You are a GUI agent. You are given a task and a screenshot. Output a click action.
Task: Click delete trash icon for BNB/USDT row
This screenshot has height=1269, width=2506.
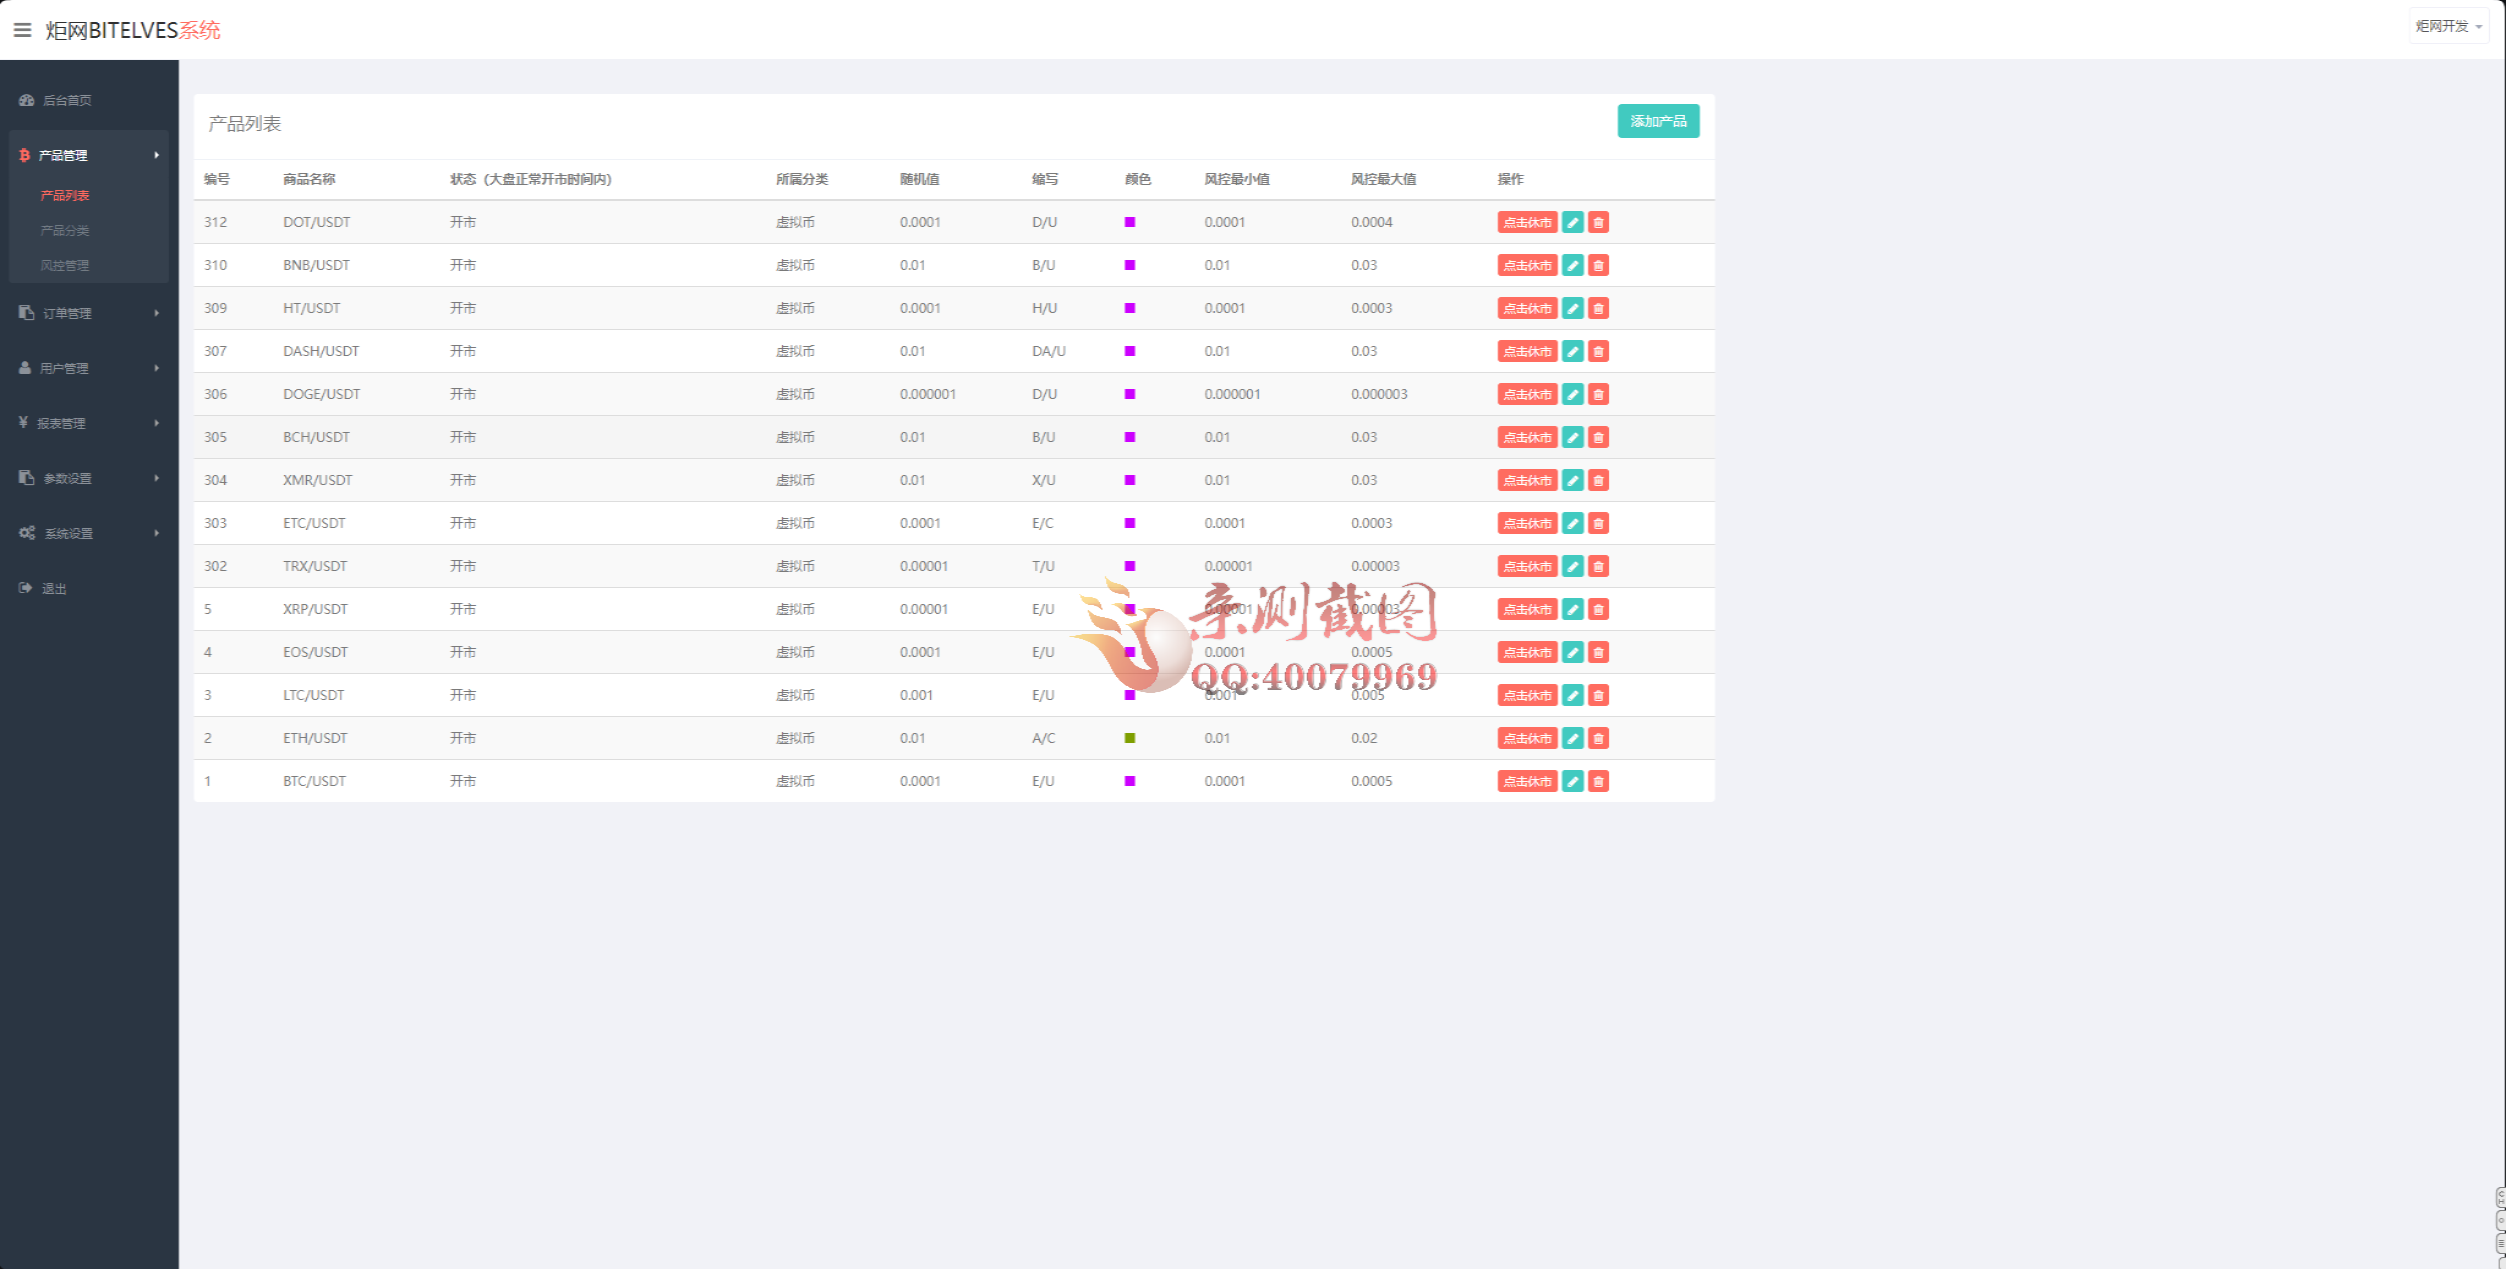tap(1598, 265)
